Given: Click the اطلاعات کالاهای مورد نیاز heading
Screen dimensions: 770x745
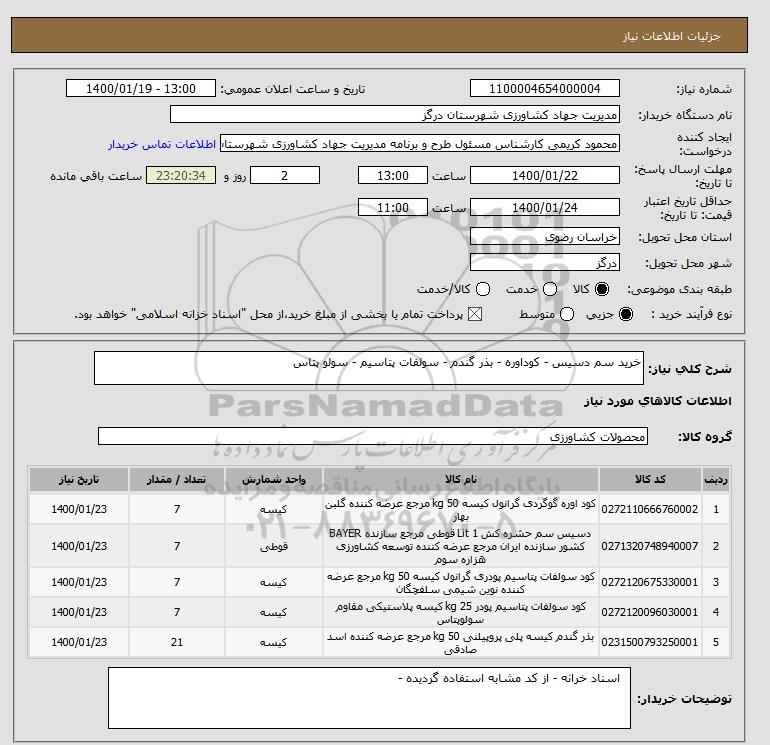Looking at the screenshot, I should tap(658, 401).
